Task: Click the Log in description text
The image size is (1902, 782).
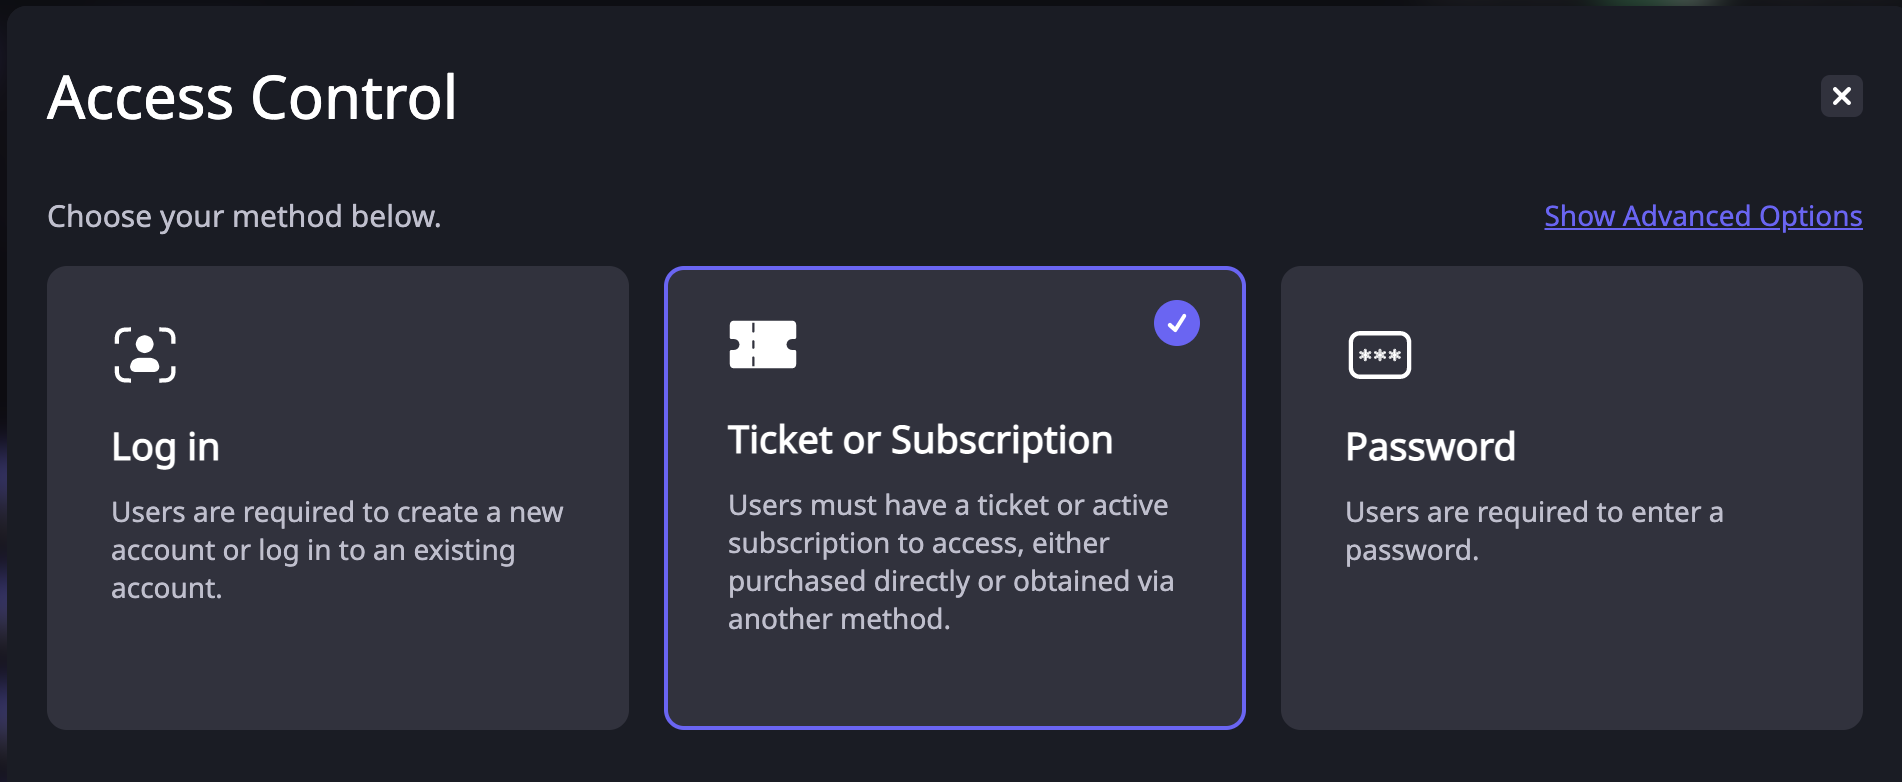Action: [x=337, y=550]
